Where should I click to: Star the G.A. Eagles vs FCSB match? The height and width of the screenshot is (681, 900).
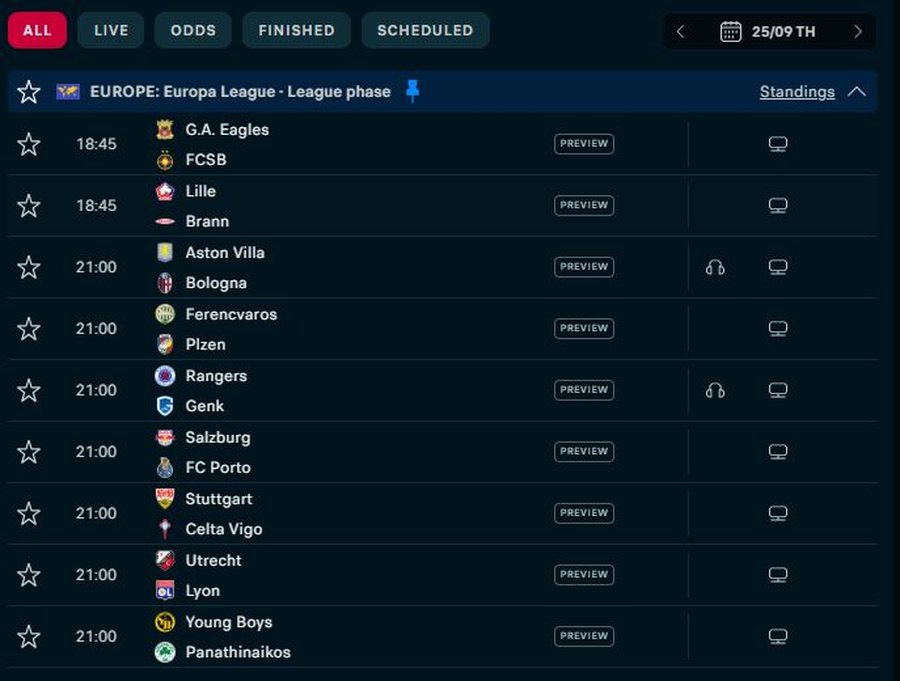coord(29,144)
